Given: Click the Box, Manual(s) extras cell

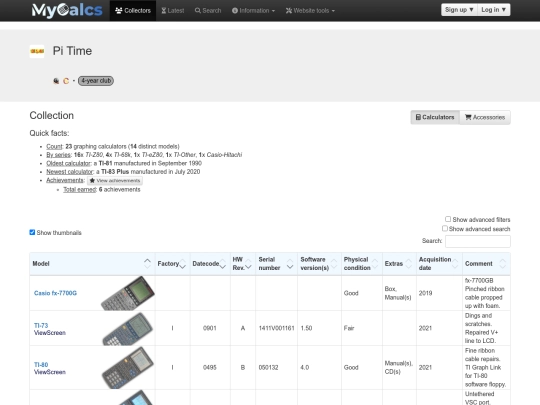Looking at the screenshot, I should (x=398, y=293).
